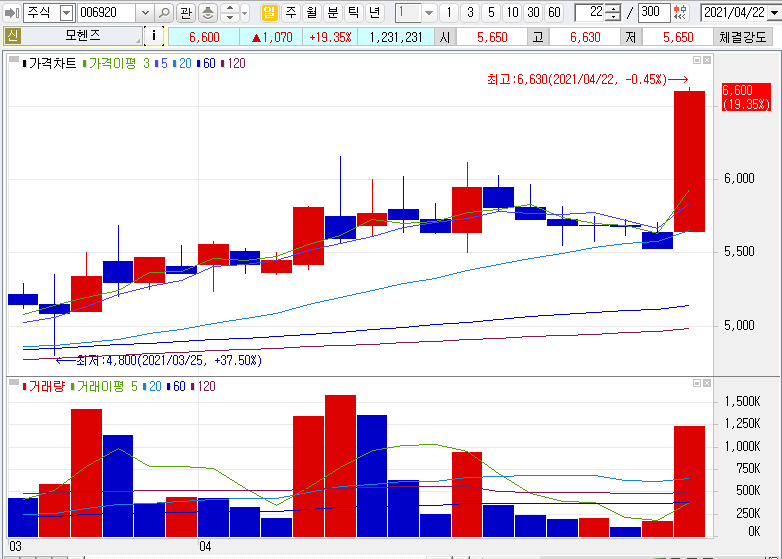
Task: Click the 04 month marker on time axis
Action: 205,547
